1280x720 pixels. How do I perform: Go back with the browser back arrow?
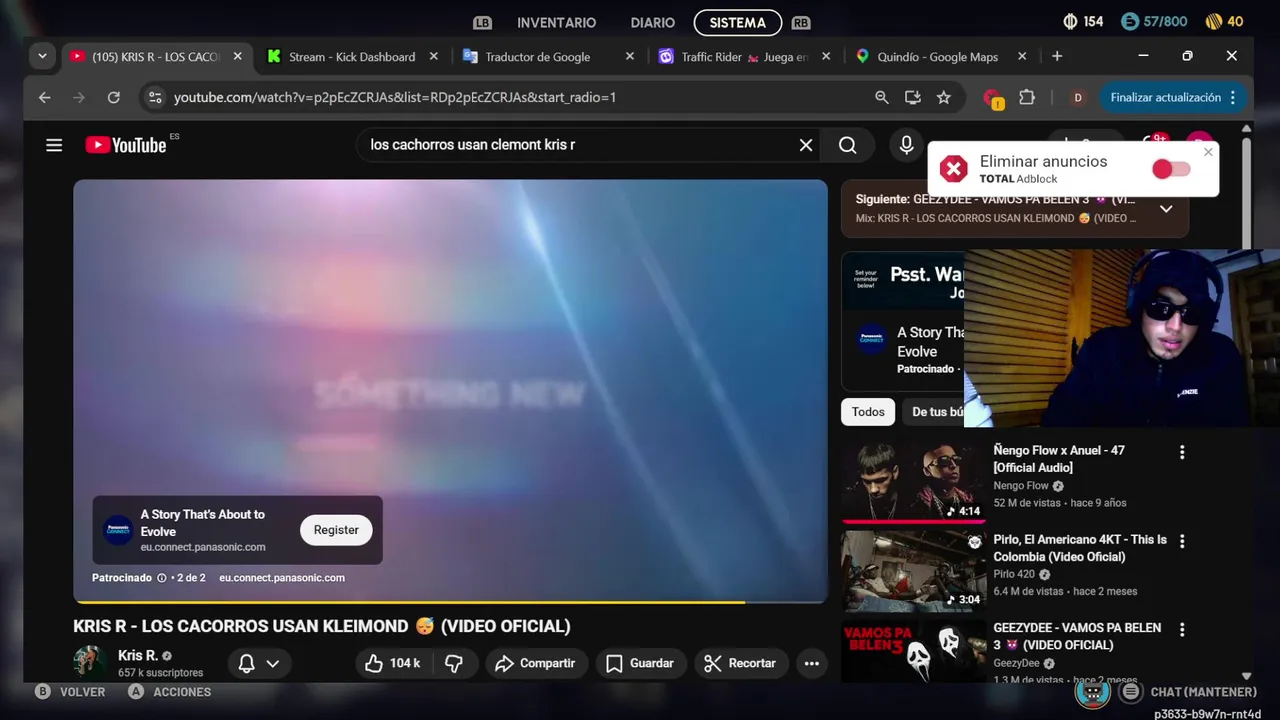44,97
